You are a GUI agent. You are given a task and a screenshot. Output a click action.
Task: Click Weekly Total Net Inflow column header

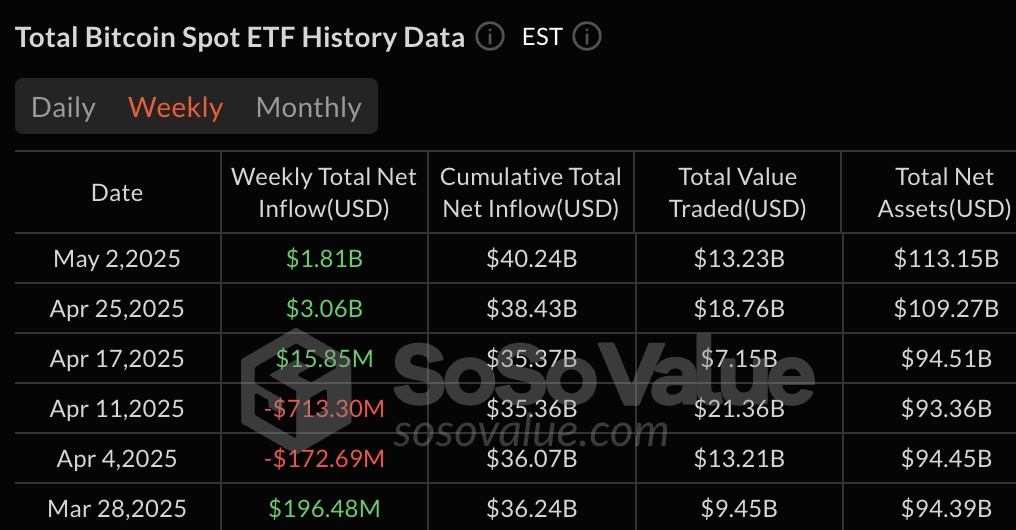point(324,193)
